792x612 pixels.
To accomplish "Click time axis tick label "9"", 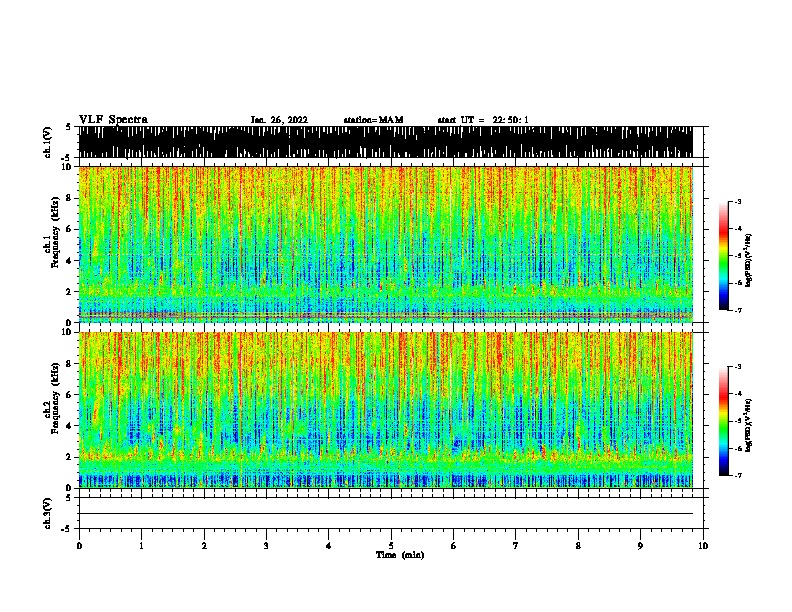I will coord(640,546).
